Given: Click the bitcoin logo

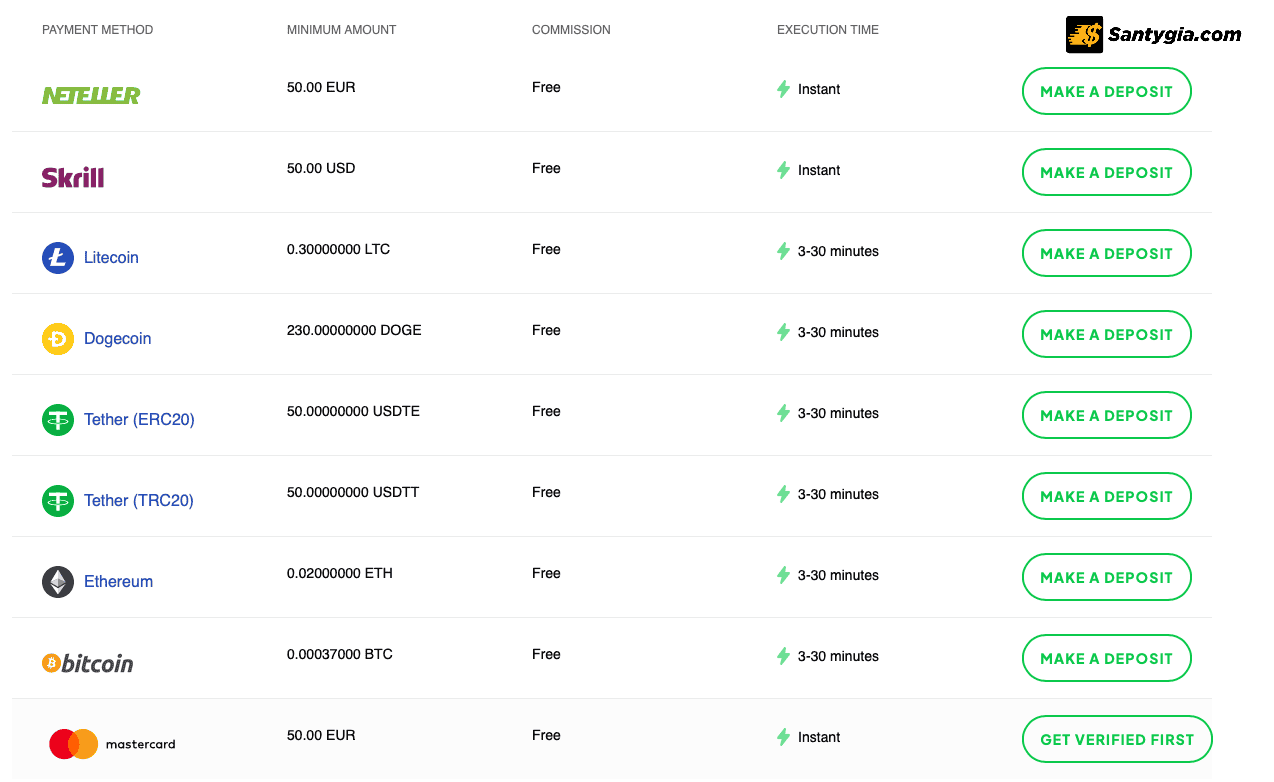Looking at the screenshot, I should (x=88, y=663).
